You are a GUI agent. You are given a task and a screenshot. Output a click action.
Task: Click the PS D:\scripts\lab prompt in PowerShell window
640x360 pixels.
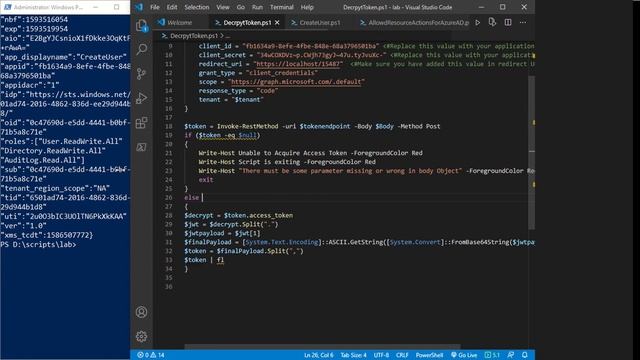[38, 244]
